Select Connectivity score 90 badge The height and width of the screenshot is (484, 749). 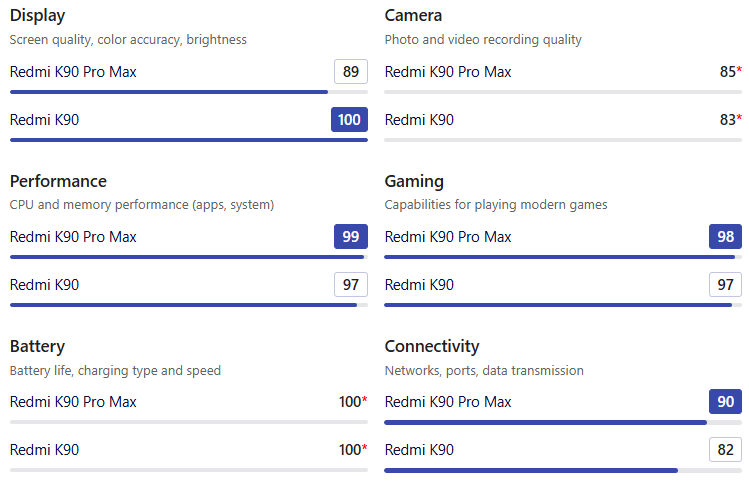[725, 402]
